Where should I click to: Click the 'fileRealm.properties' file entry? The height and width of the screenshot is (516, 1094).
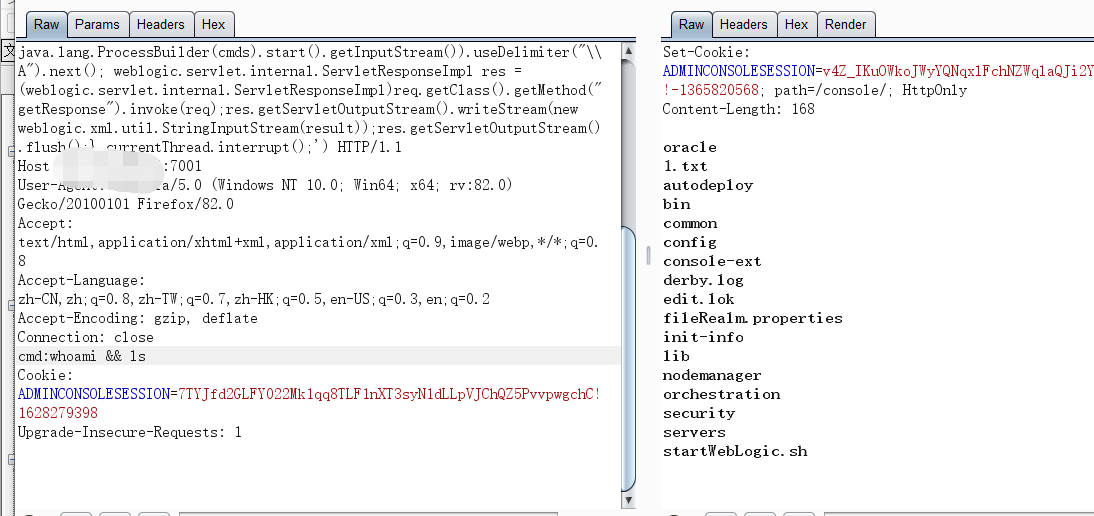click(753, 319)
